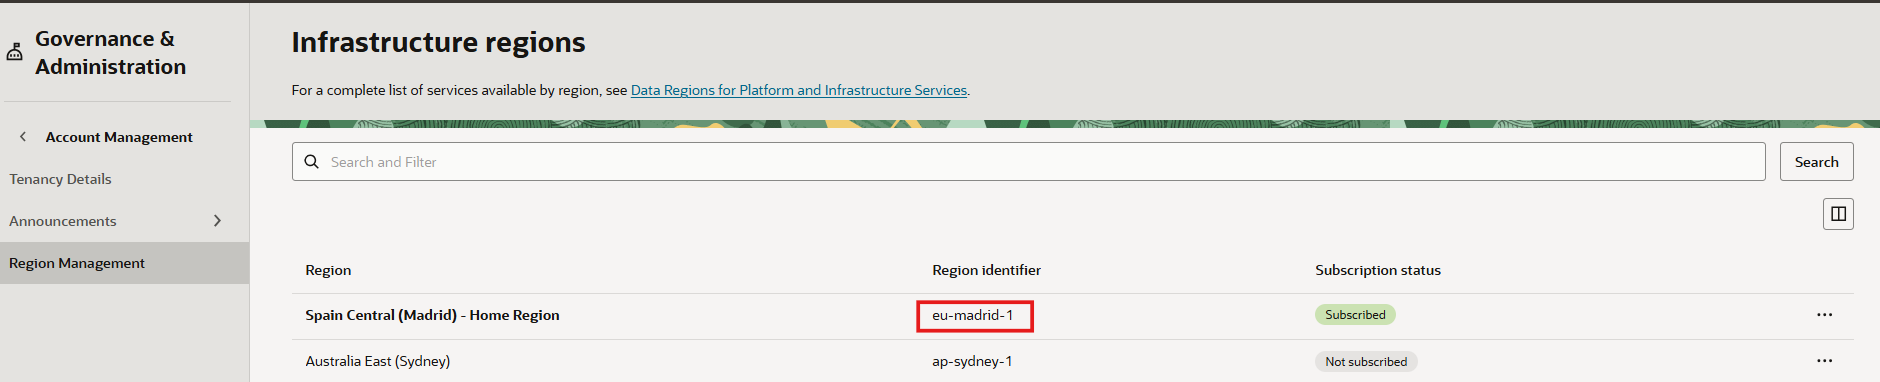Open Announcements in sidebar
The image size is (1880, 382).
coord(63,221)
